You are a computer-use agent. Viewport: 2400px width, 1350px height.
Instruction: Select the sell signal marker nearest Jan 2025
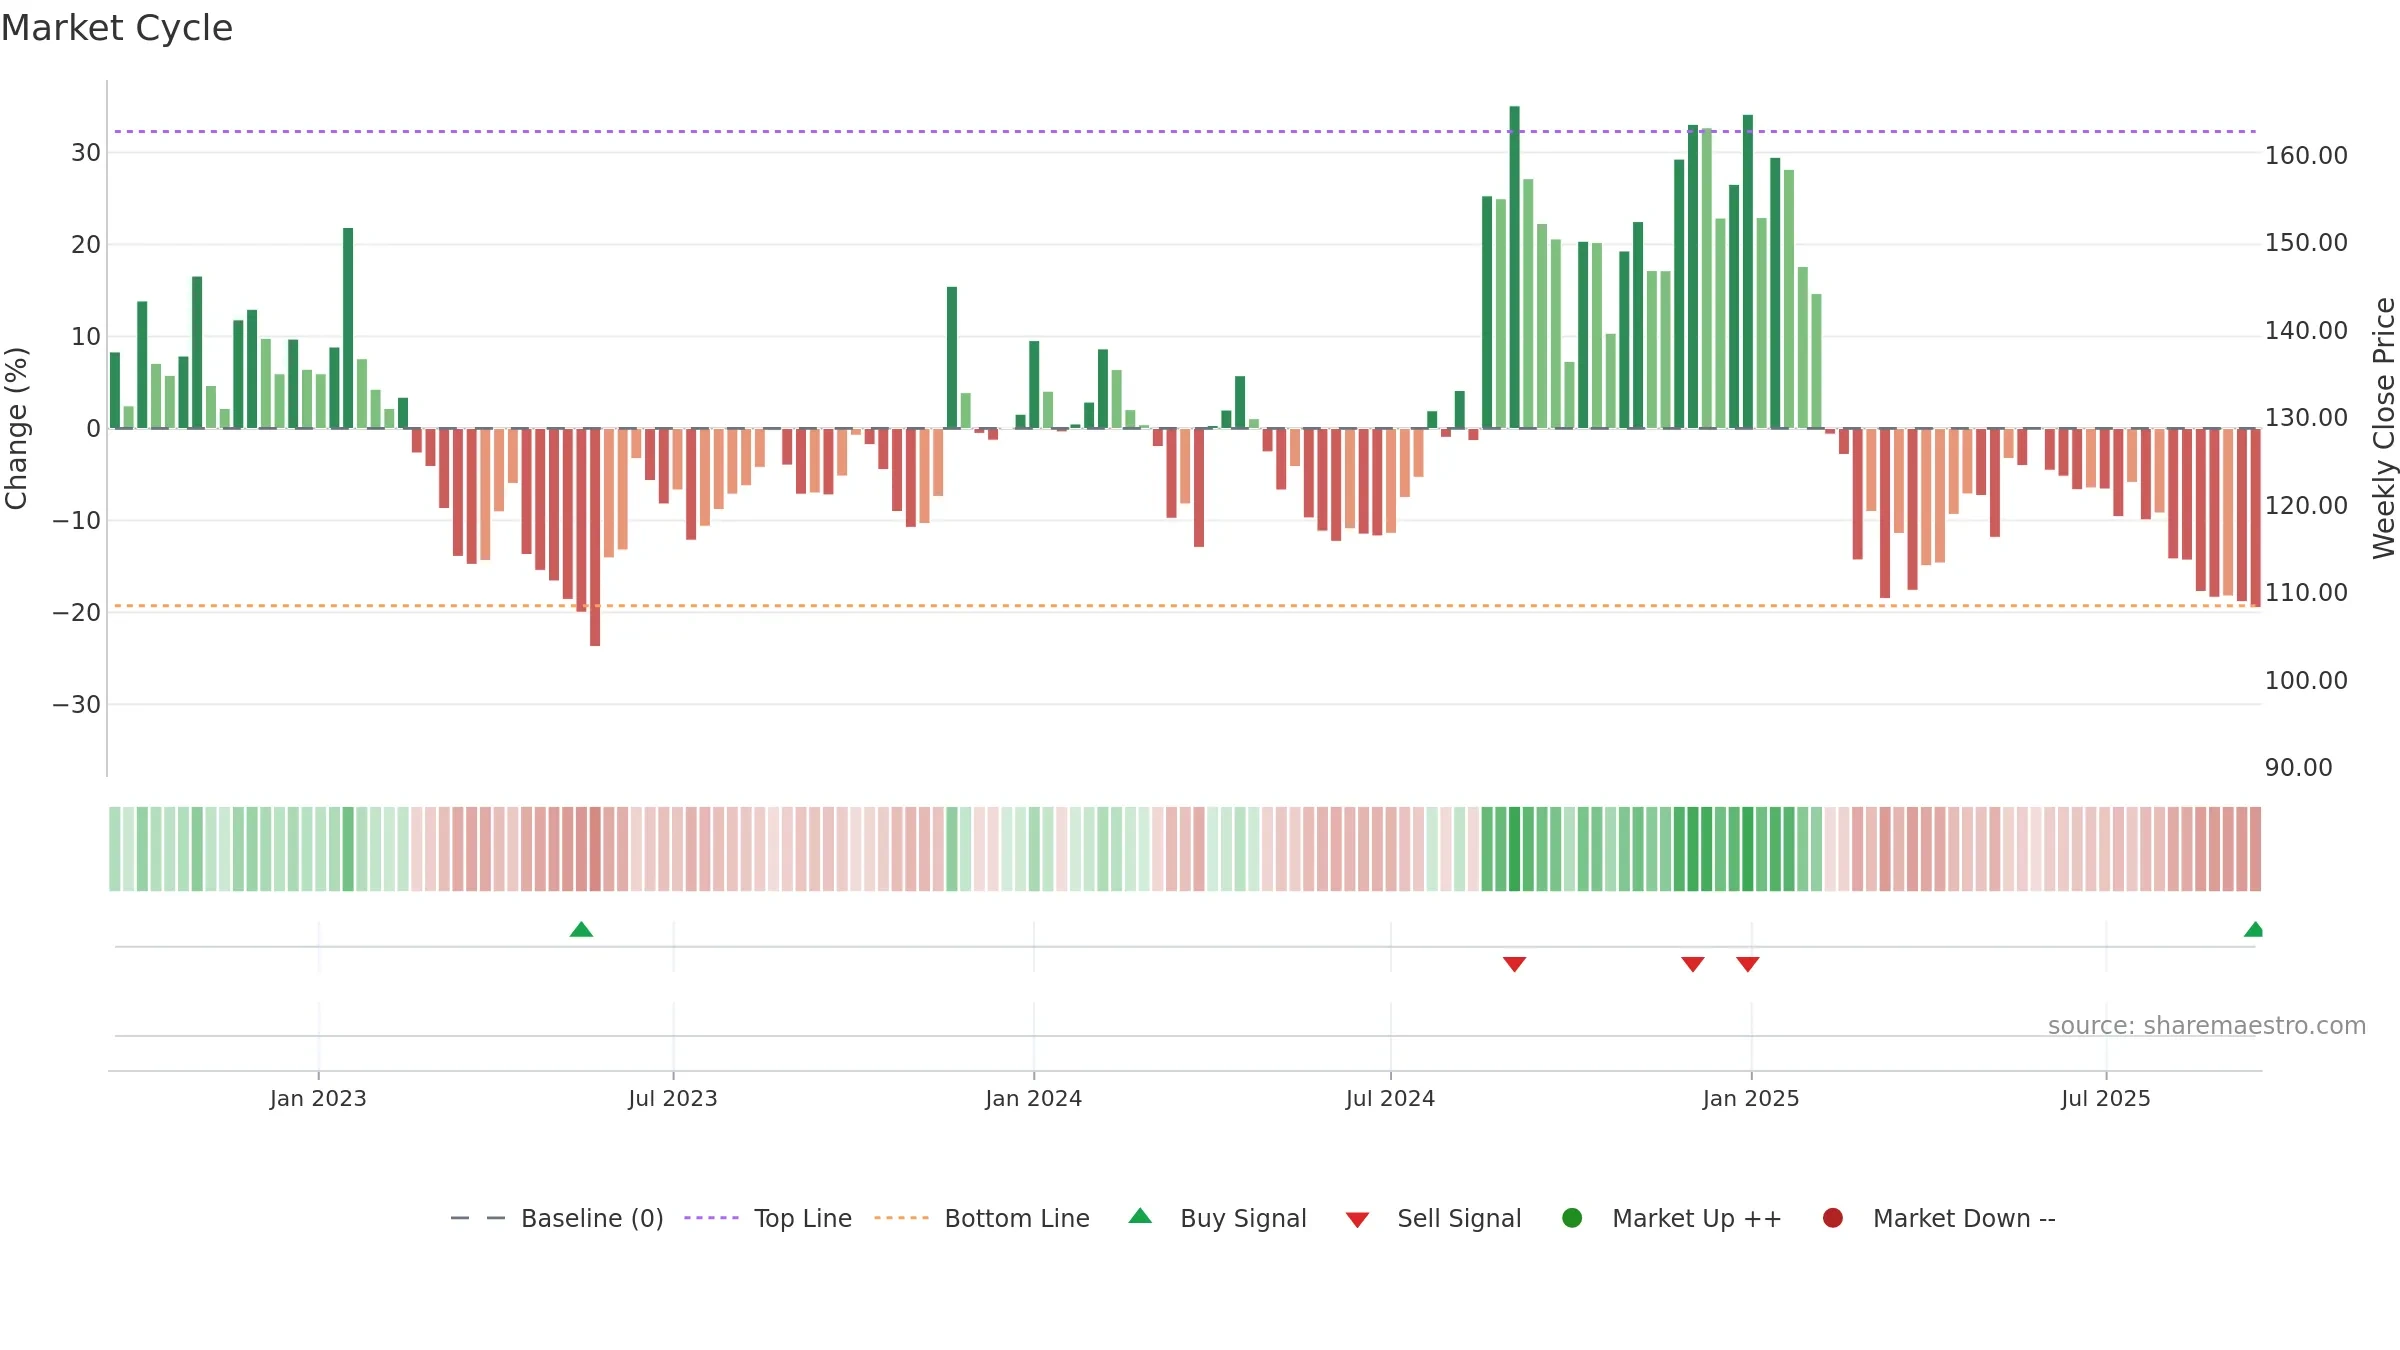click(x=1747, y=964)
